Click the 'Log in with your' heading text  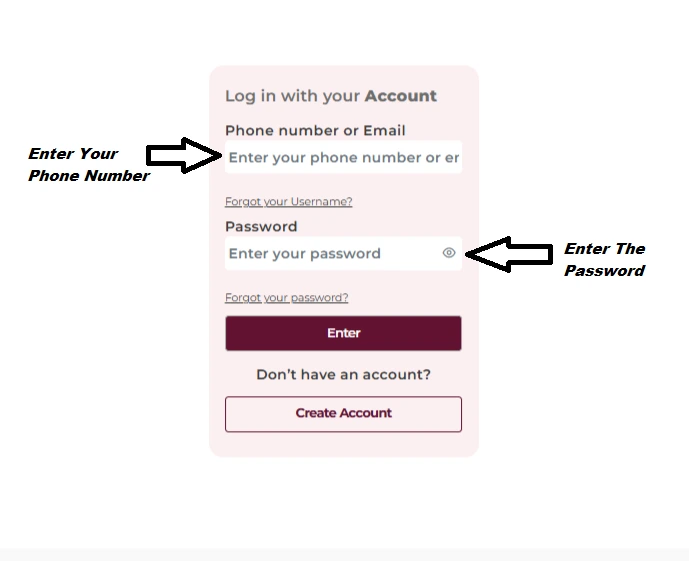point(292,97)
